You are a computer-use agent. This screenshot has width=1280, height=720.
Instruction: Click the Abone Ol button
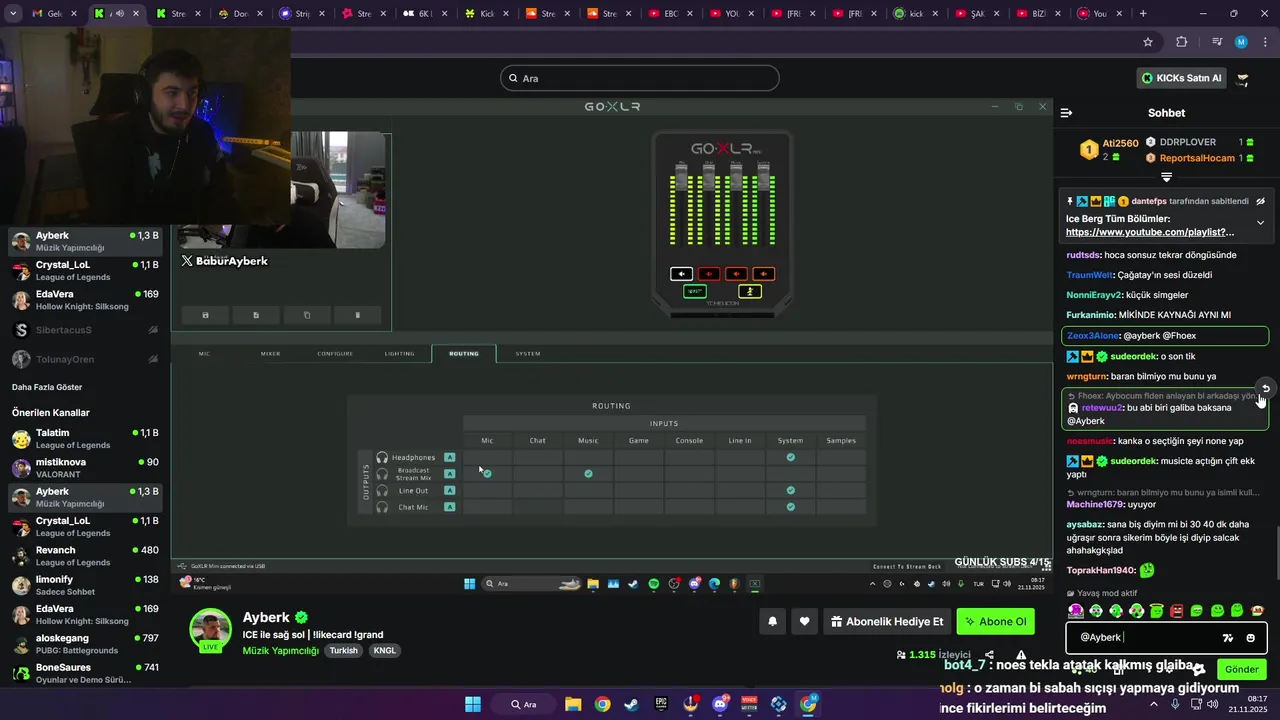point(995,621)
